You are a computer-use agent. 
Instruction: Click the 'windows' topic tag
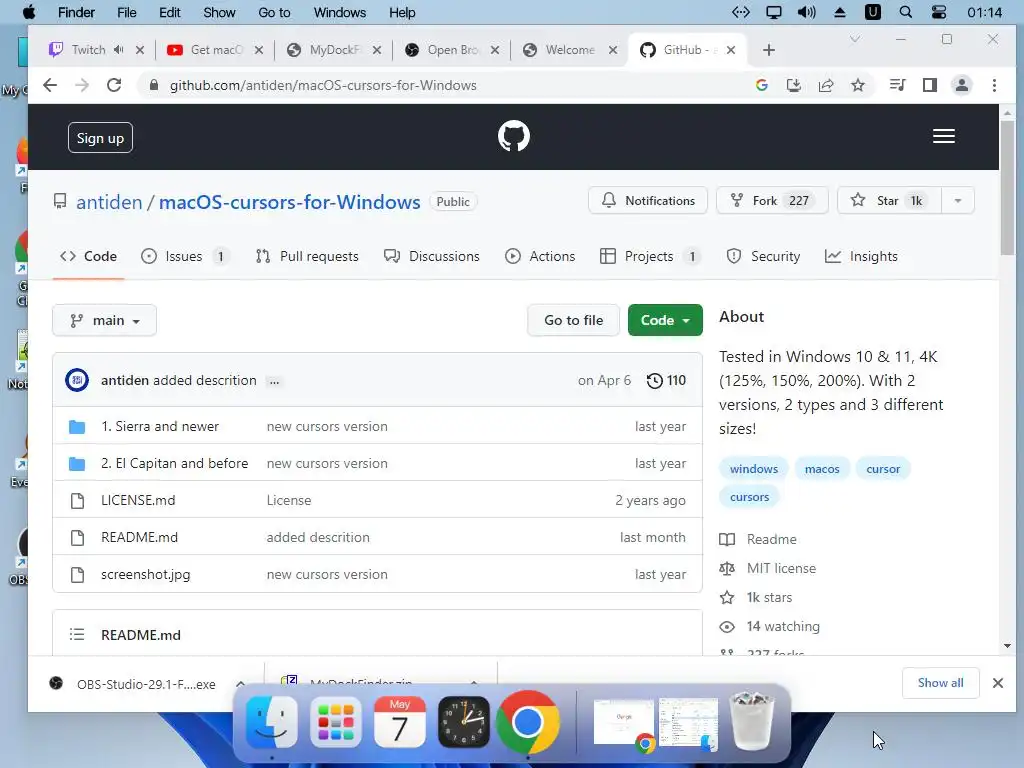(x=754, y=469)
